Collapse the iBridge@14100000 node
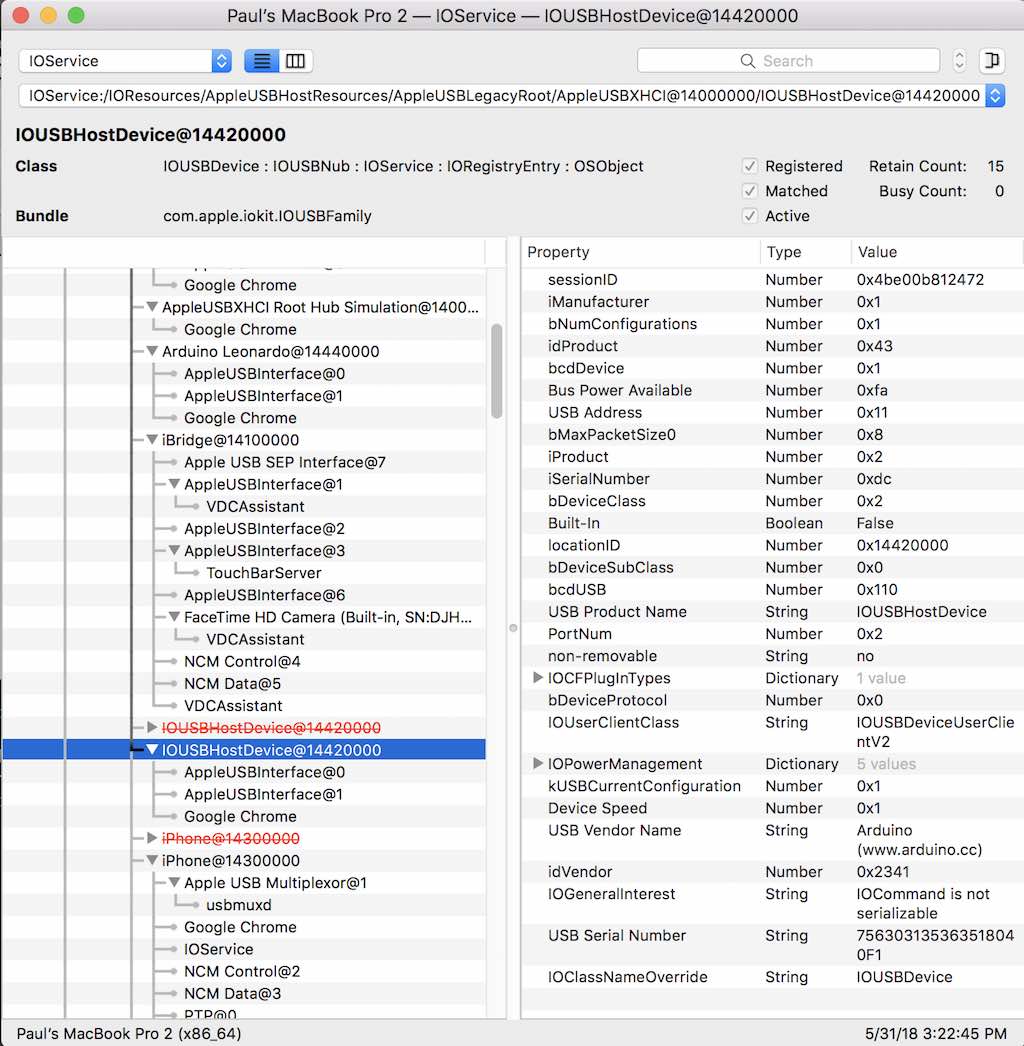This screenshot has width=1024, height=1046. coord(152,440)
